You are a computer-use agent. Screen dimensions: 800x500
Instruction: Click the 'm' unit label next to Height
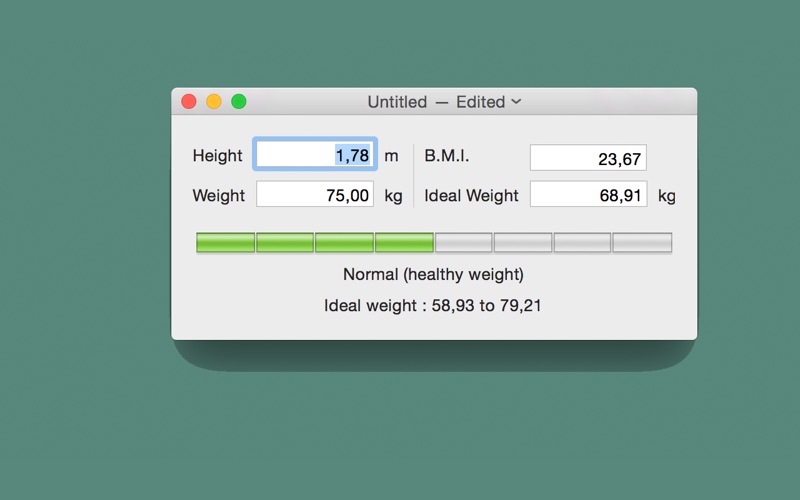point(391,156)
